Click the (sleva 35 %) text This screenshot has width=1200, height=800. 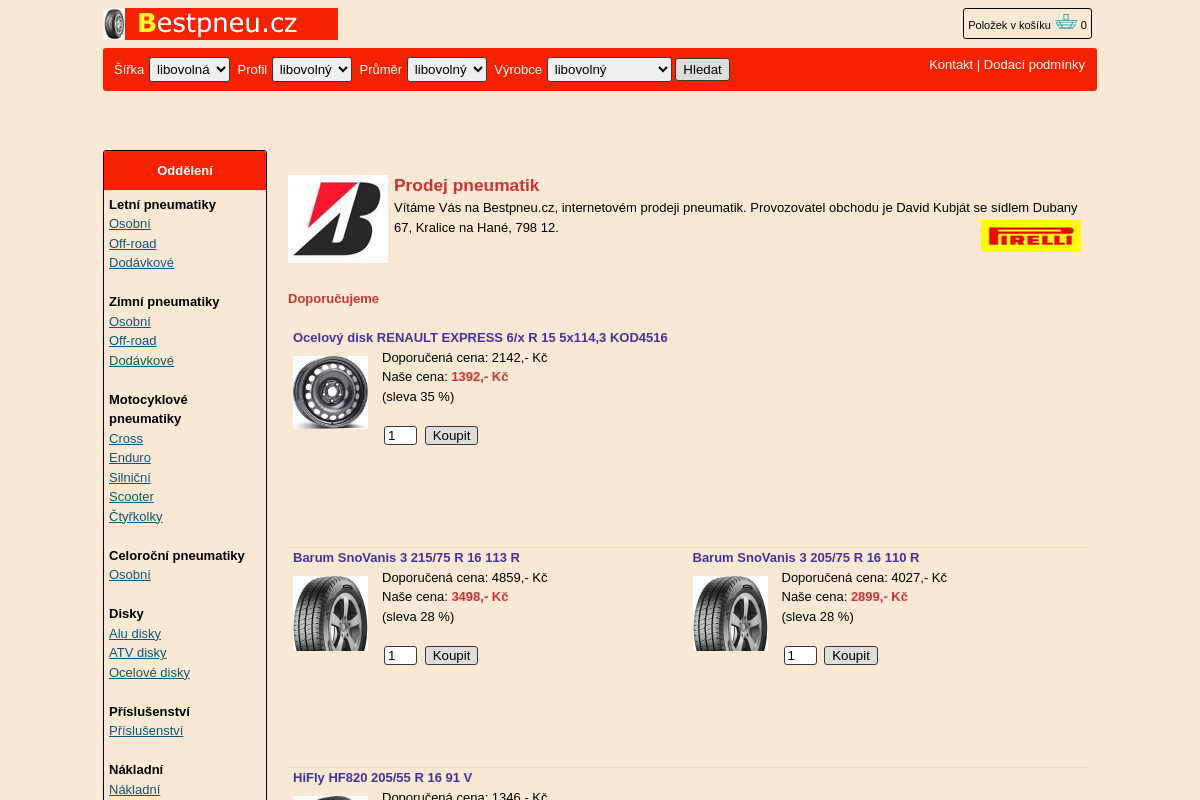coord(418,397)
